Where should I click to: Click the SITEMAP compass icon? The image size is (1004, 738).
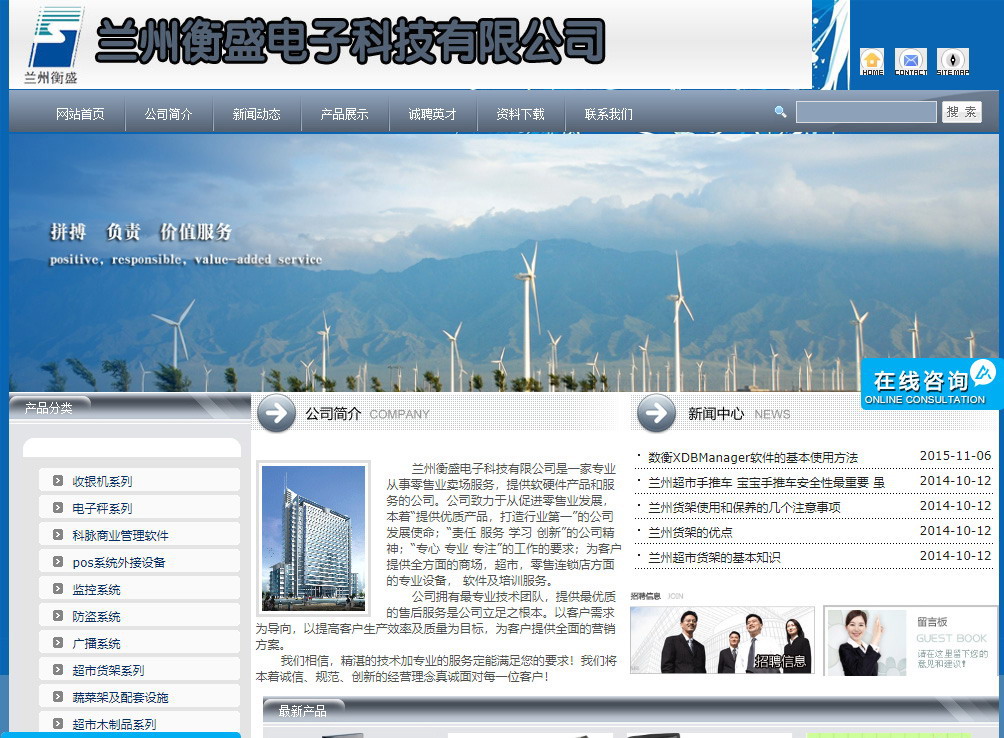tap(952, 61)
